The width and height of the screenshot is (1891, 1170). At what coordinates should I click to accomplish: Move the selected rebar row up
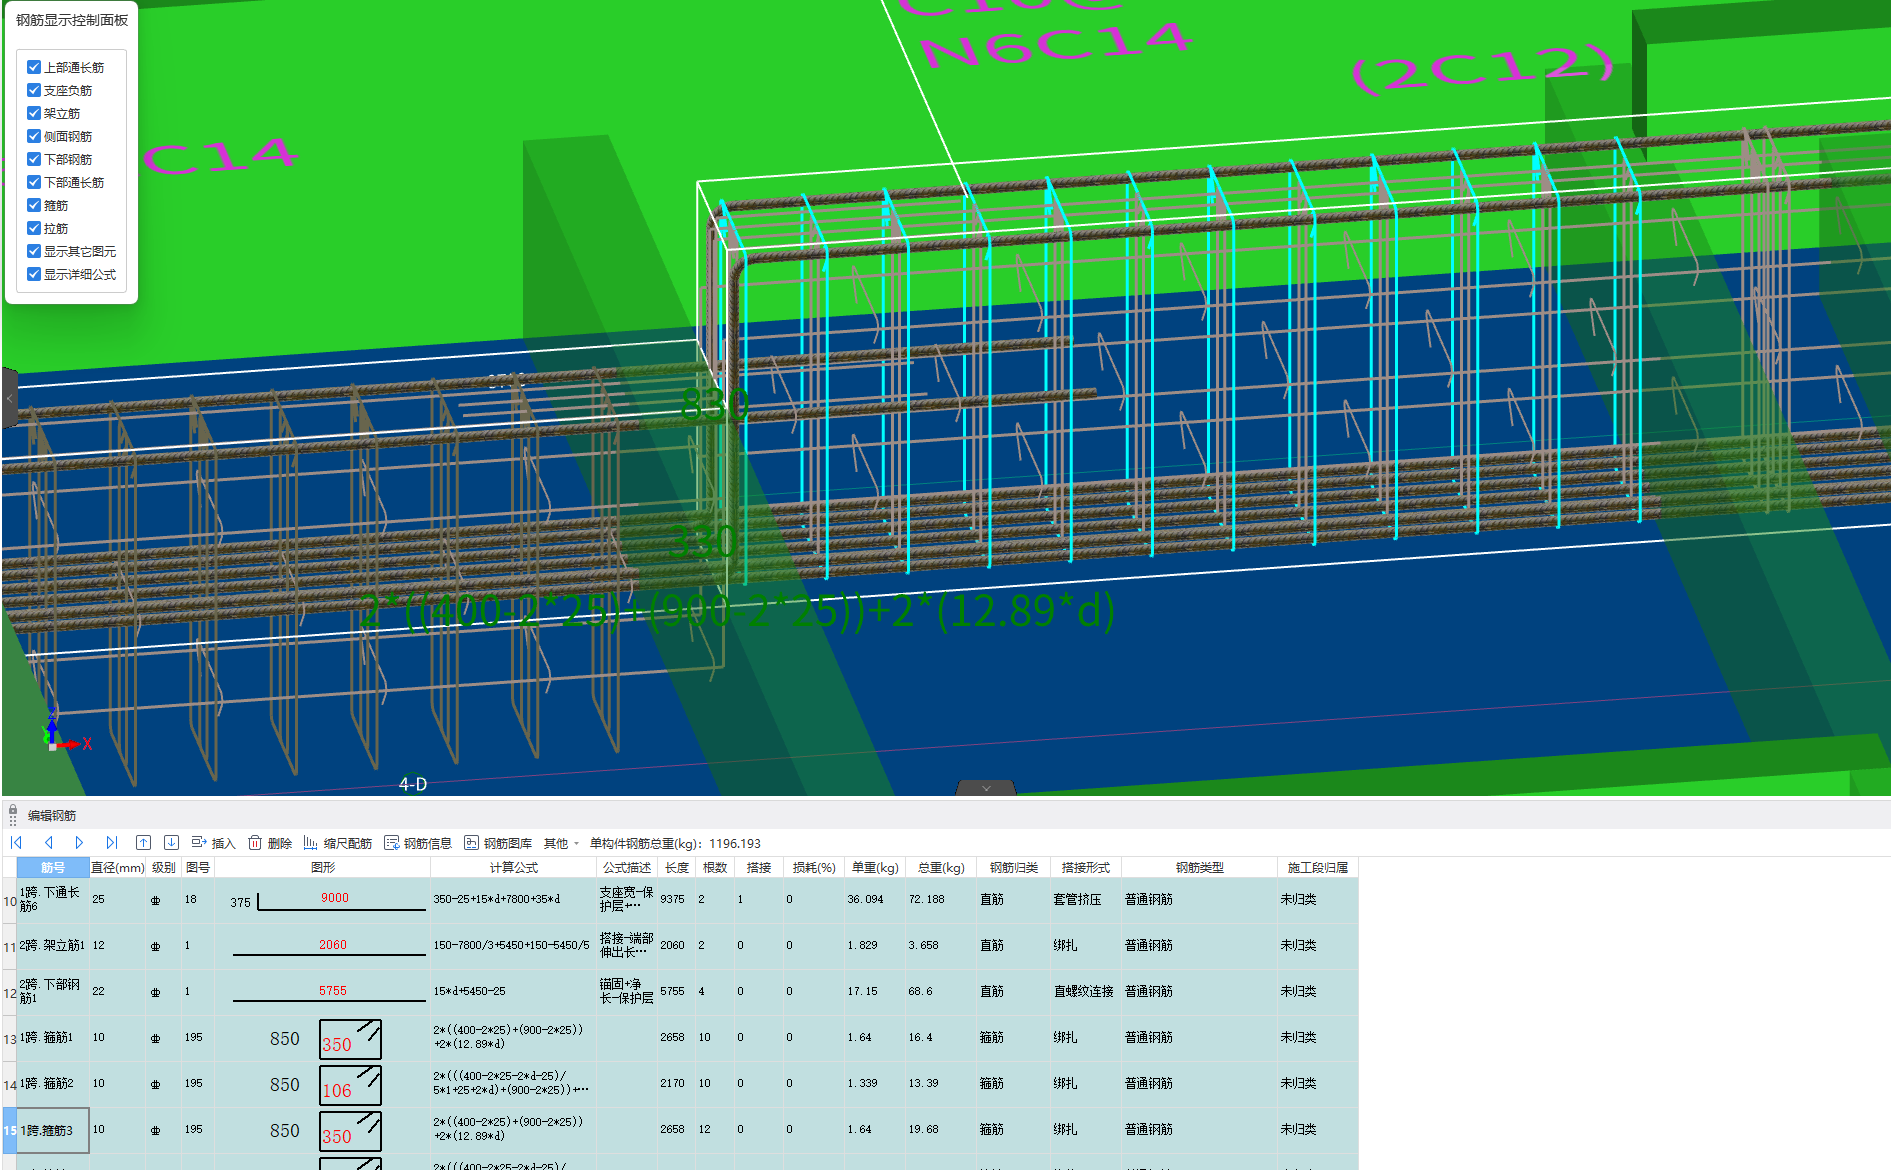144,843
